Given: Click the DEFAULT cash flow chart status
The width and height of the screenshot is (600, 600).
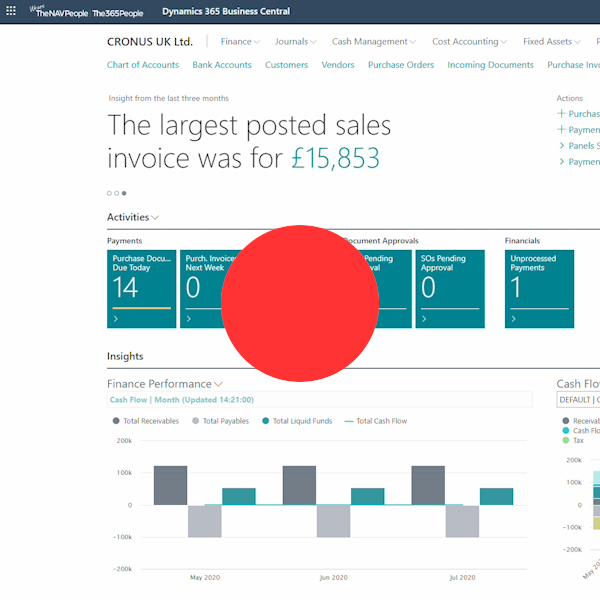Looking at the screenshot, I should click(x=578, y=399).
